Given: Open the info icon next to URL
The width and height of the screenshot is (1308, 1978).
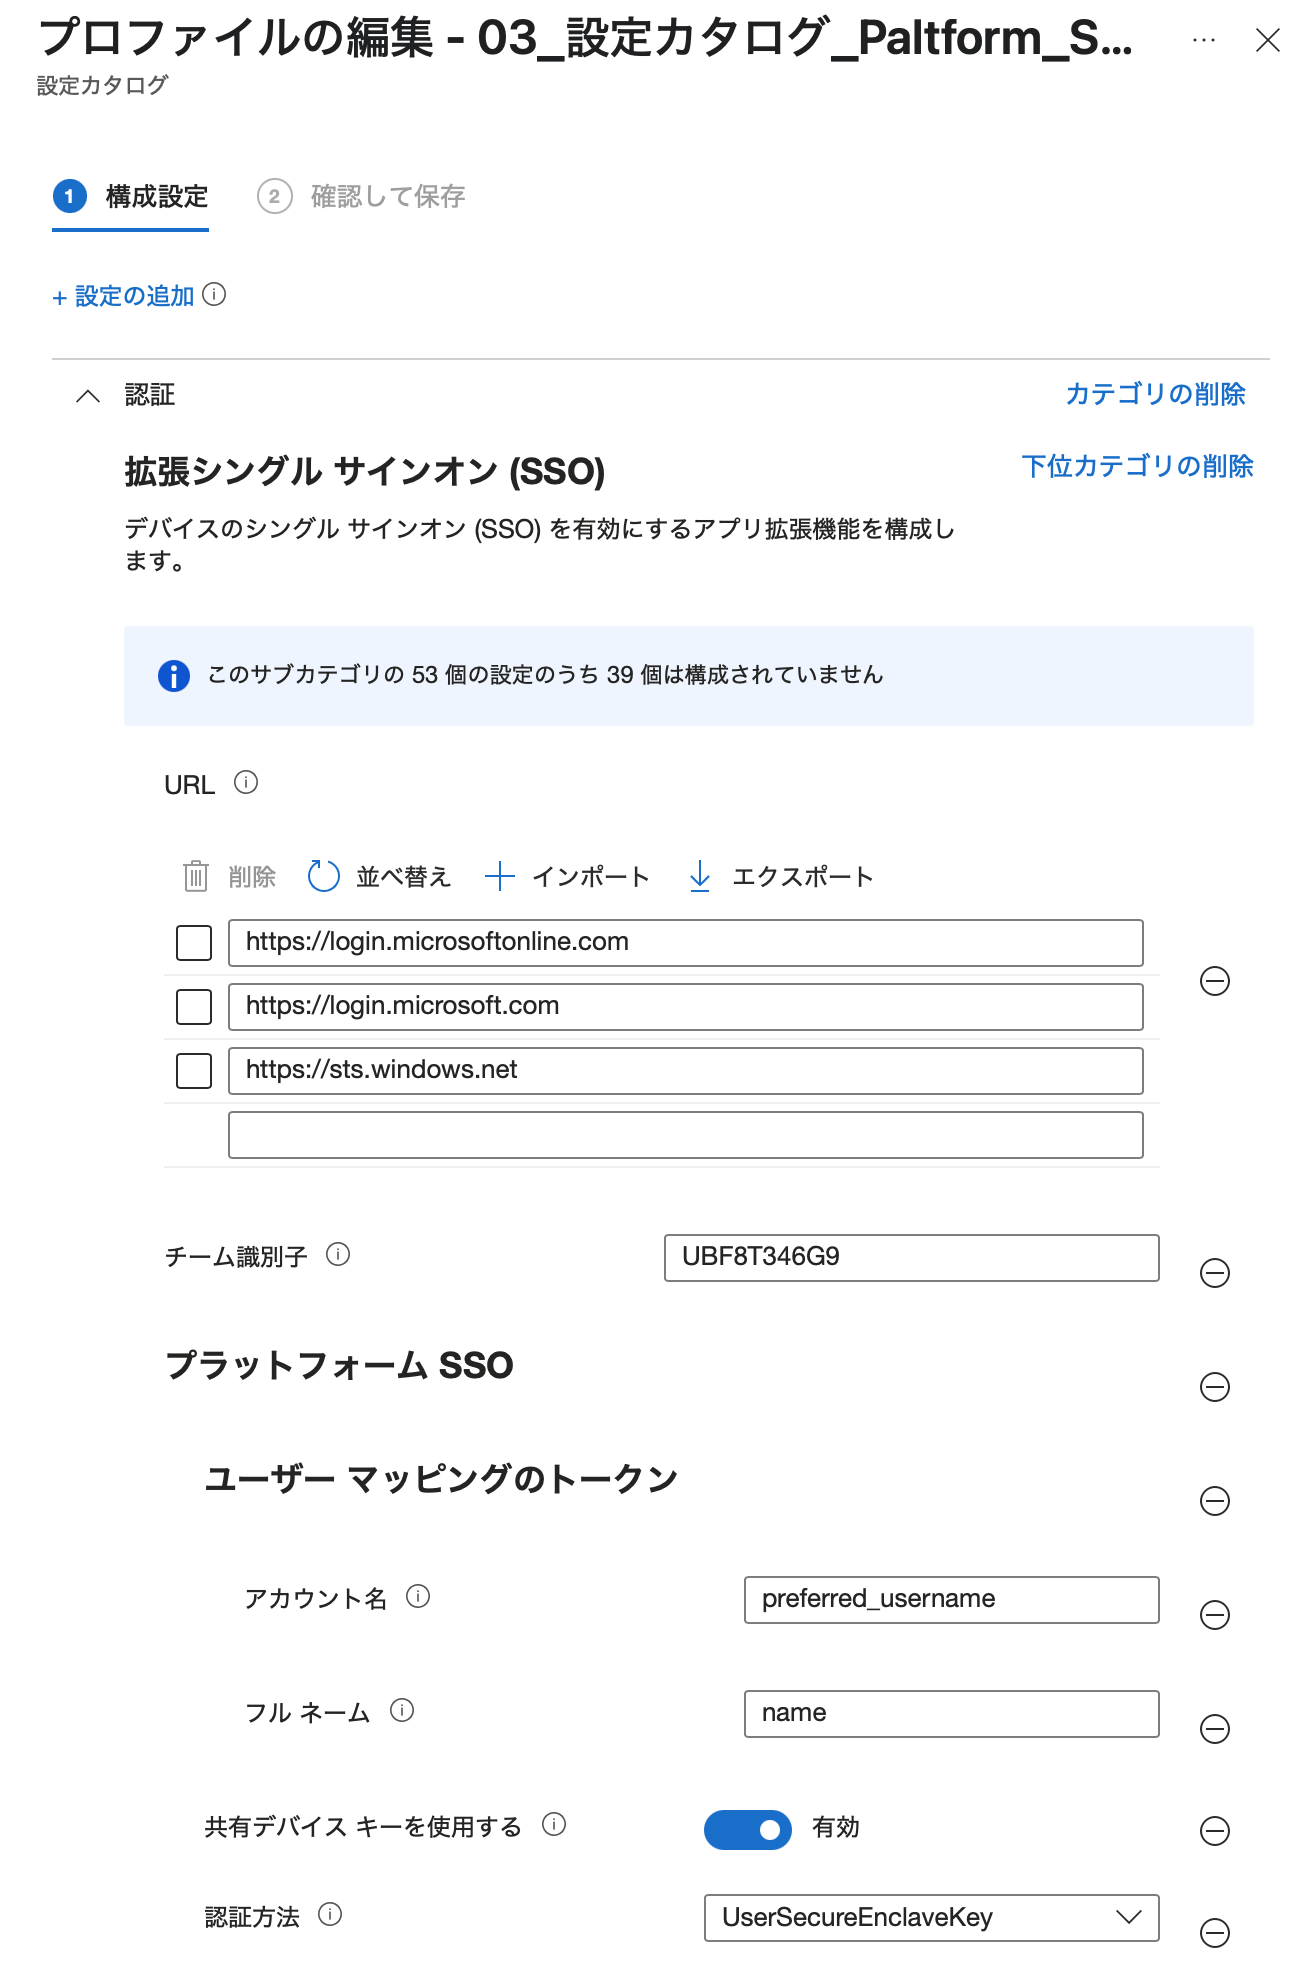Looking at the screenshot, I should pyautogui.click(x=245, y=783).
